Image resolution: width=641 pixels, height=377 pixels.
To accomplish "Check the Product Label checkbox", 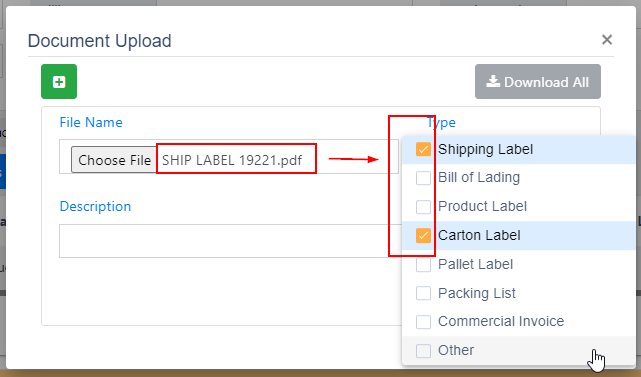I will pyautogui.click(x=423, y=206).
